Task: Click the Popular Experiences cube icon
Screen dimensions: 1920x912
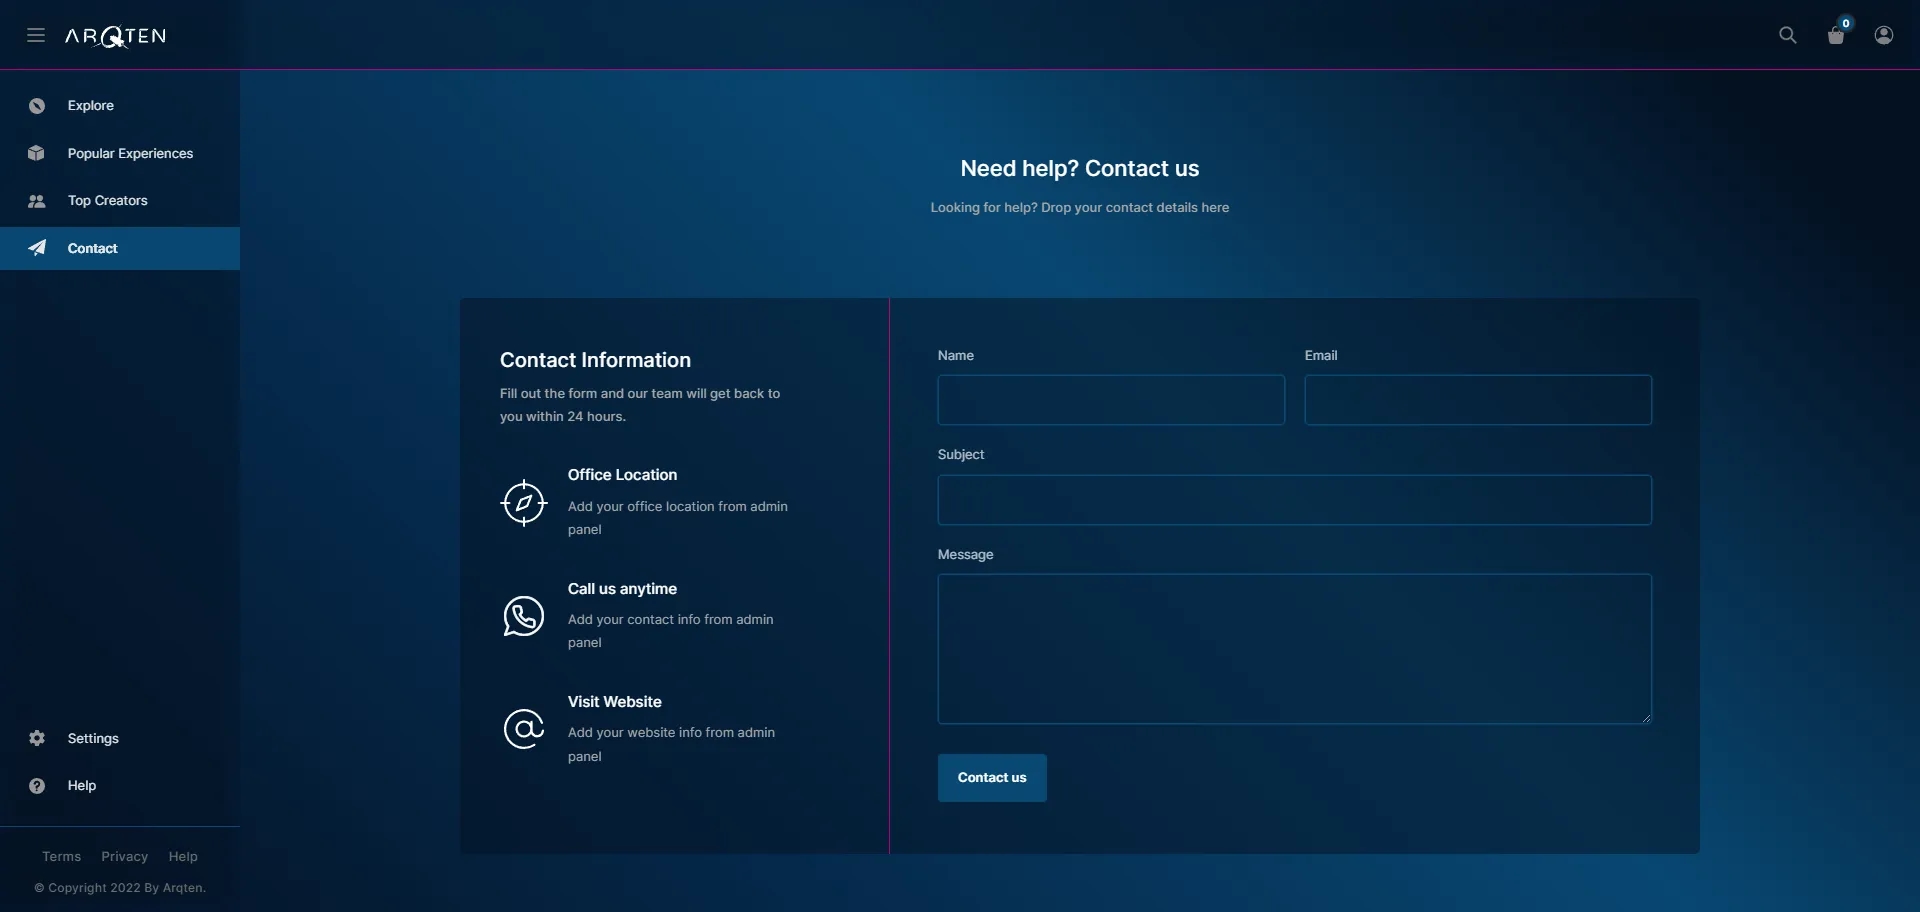Action: 37,153
